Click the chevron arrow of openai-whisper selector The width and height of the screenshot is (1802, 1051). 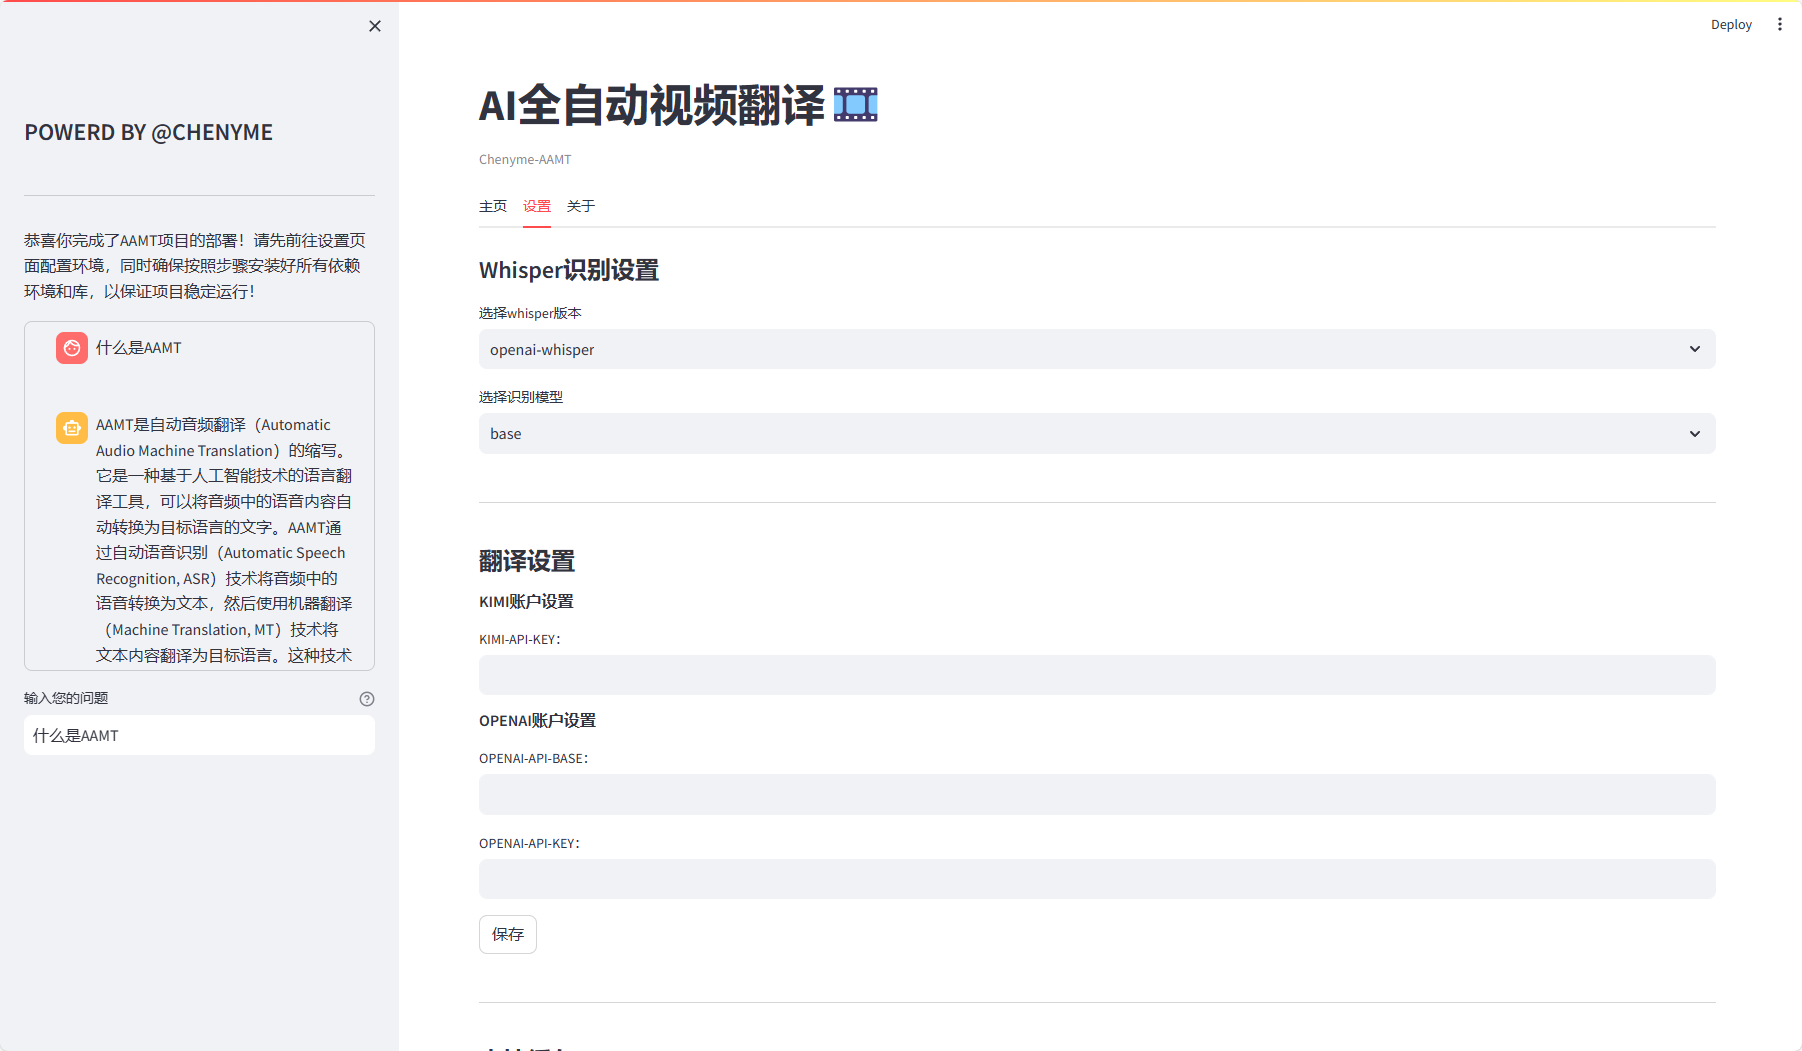1695,349
